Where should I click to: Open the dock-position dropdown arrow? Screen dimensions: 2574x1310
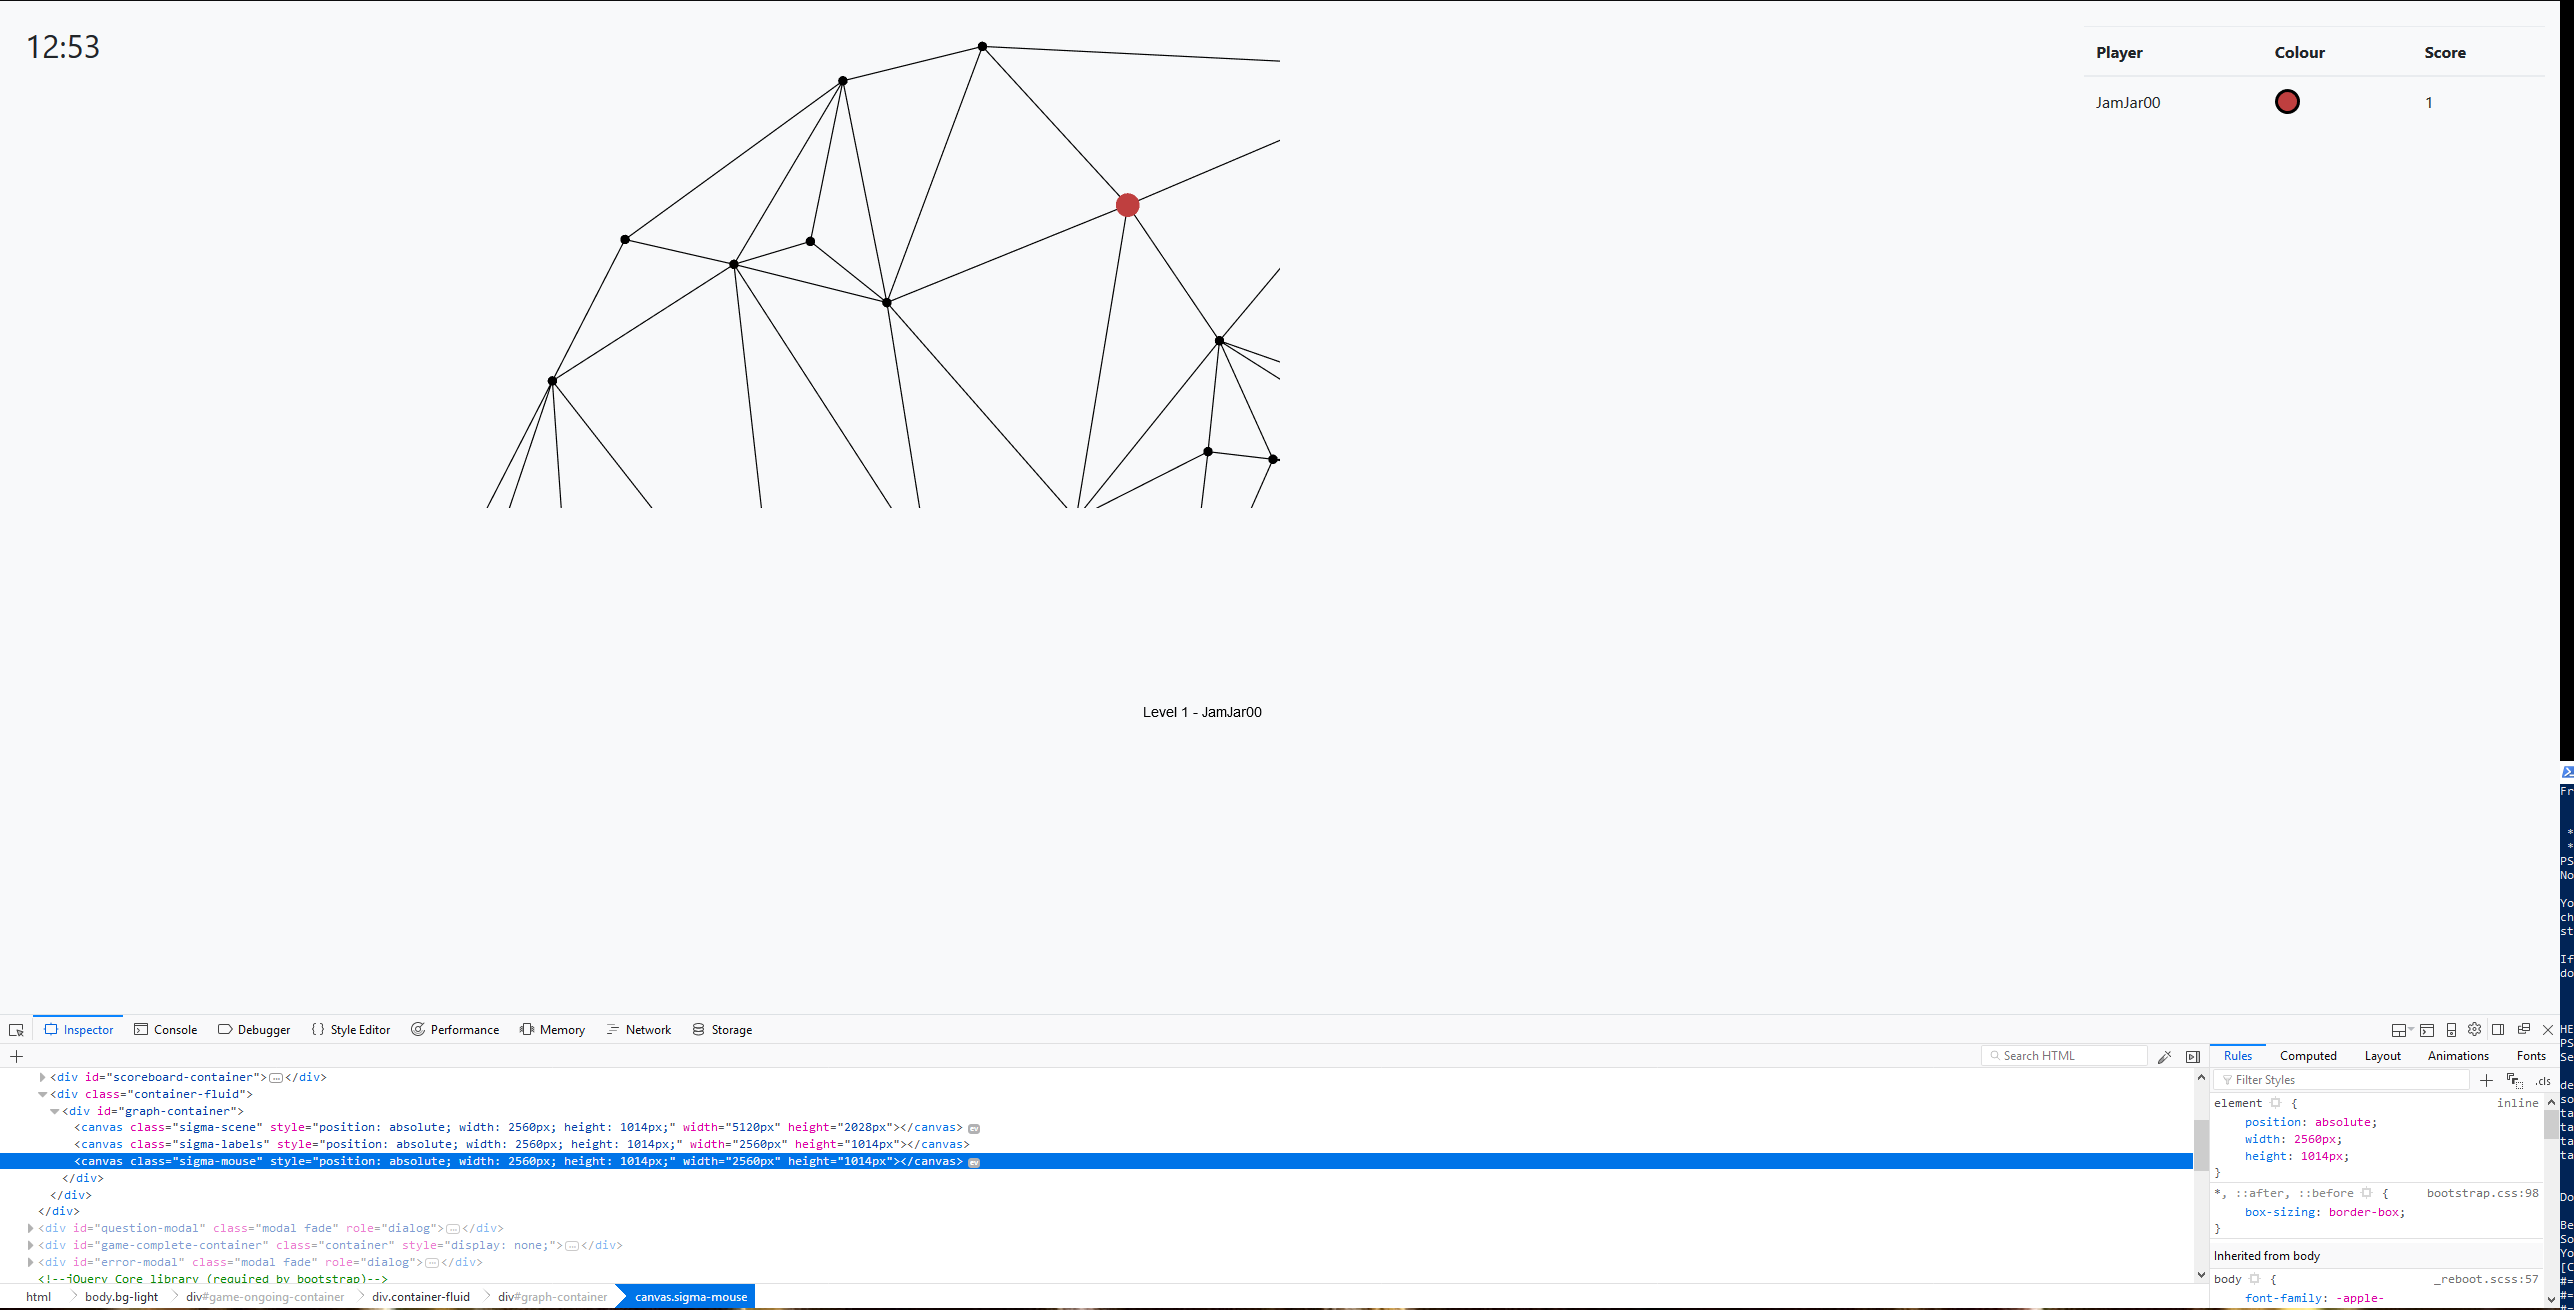[x=2411, y=1029]
